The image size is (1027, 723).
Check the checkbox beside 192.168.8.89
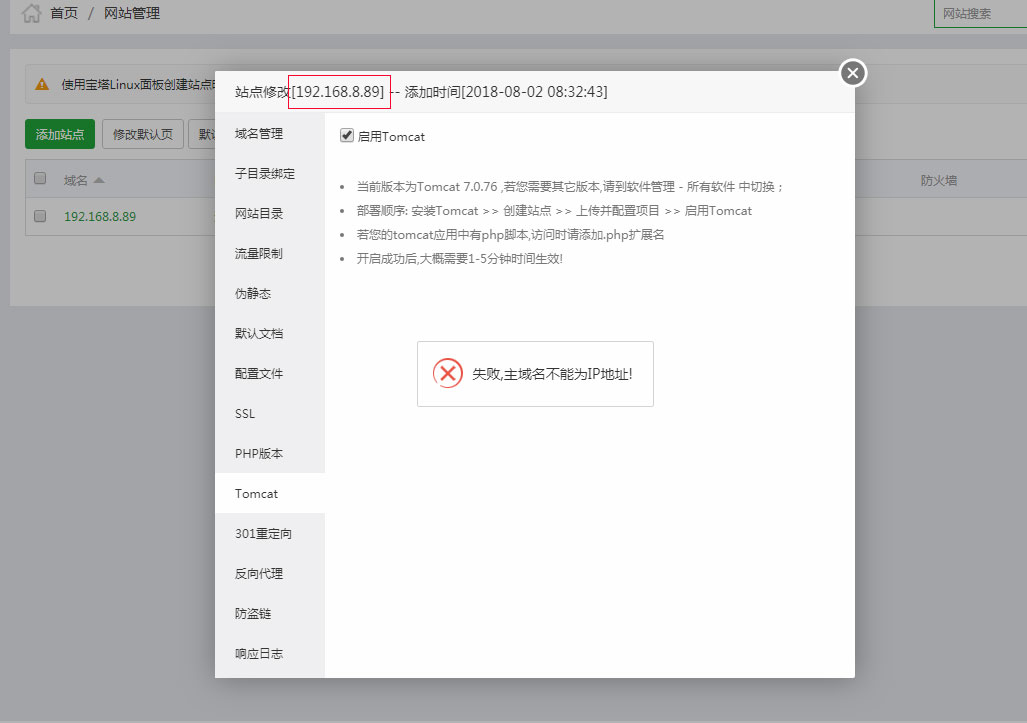(x=38, y=215)
